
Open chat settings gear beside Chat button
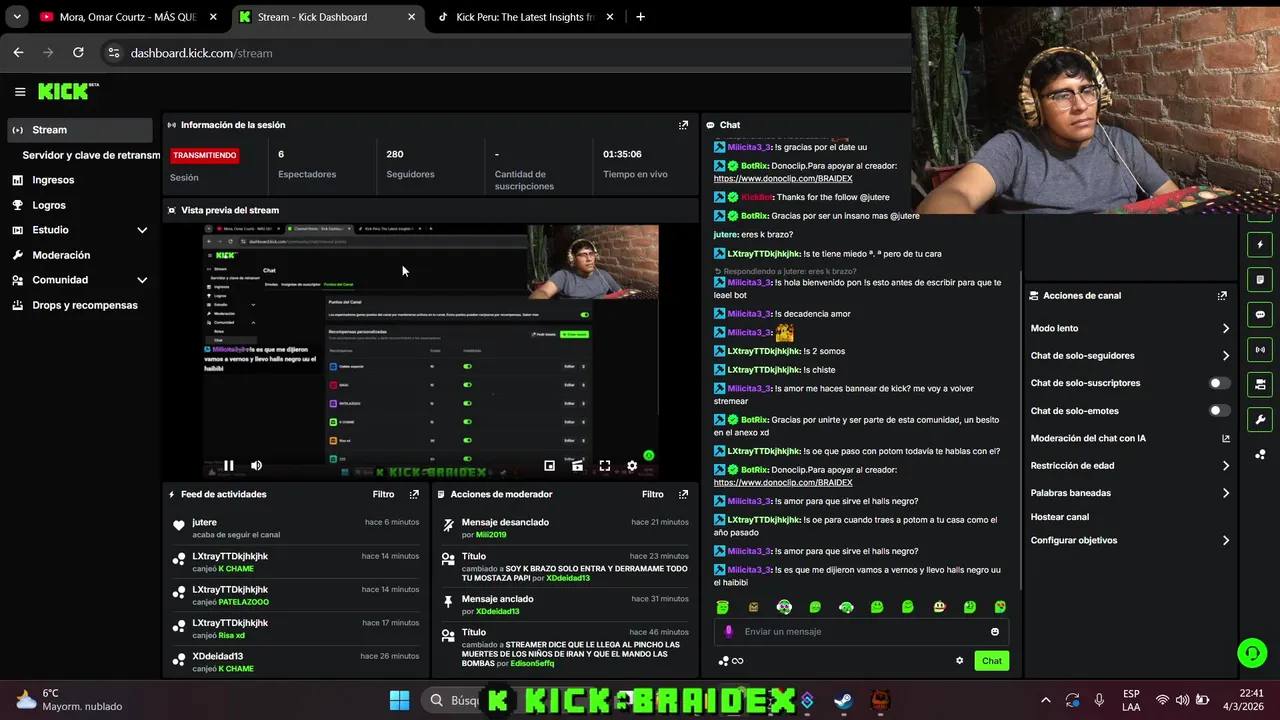tap(960, 660)
